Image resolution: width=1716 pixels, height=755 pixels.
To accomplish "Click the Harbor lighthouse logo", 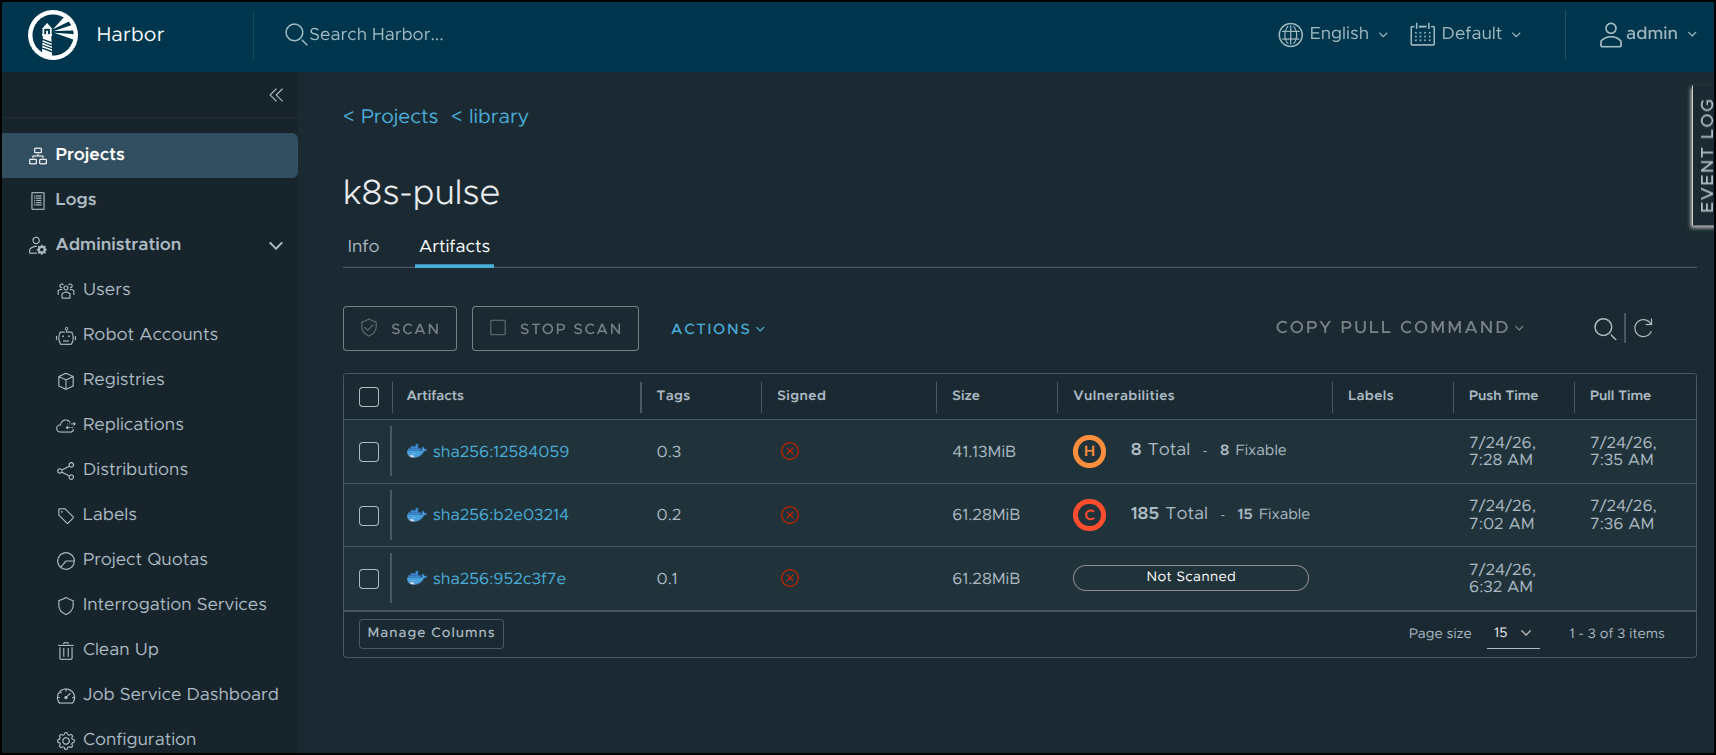I will click(x=53, y=35).
